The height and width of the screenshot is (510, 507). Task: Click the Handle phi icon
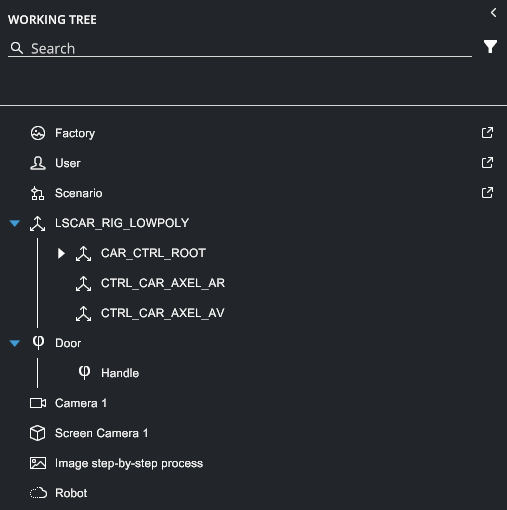pyautogui.click(x=84, y=373)
